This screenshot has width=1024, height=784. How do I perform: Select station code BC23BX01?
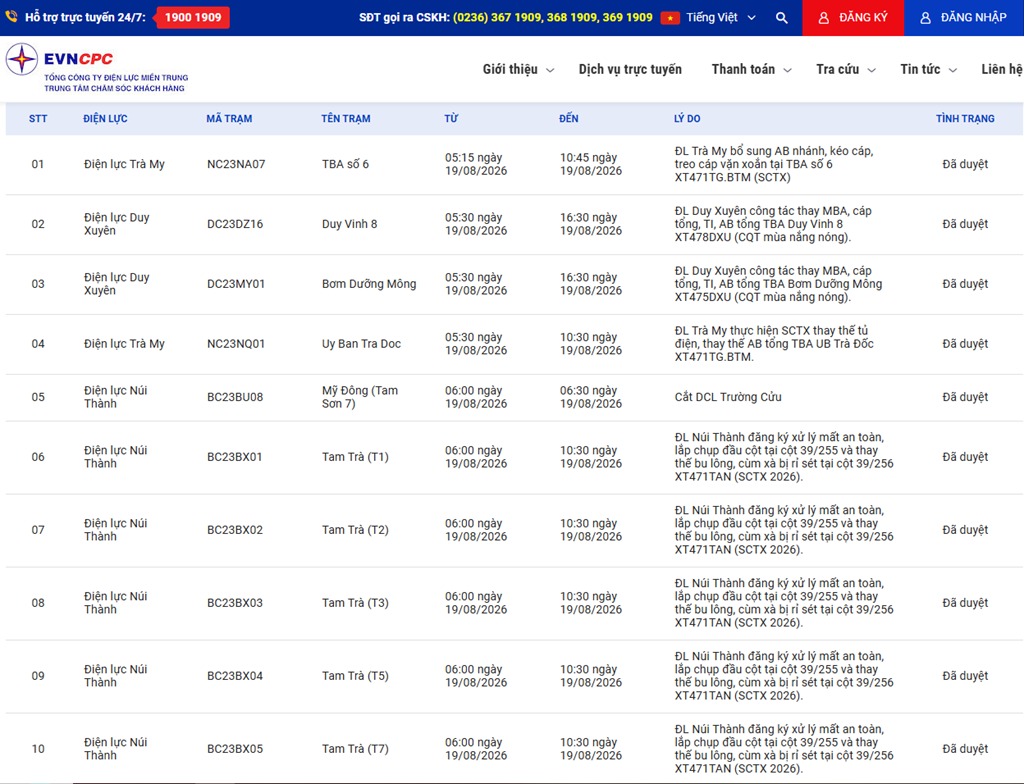click(x=234, y=457)
